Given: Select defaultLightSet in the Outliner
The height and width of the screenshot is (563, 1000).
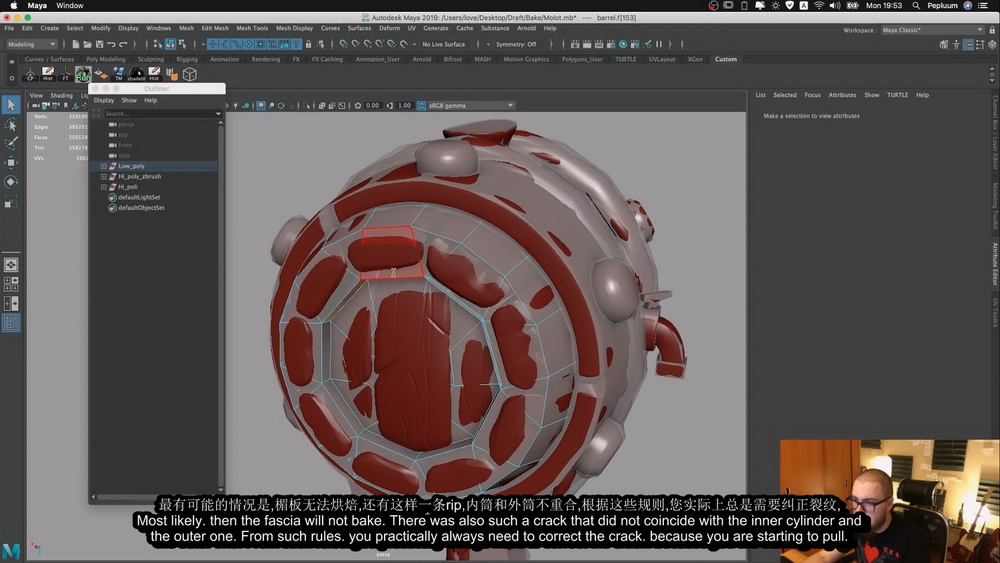Looking at the screenshot, I should [139, 198].
